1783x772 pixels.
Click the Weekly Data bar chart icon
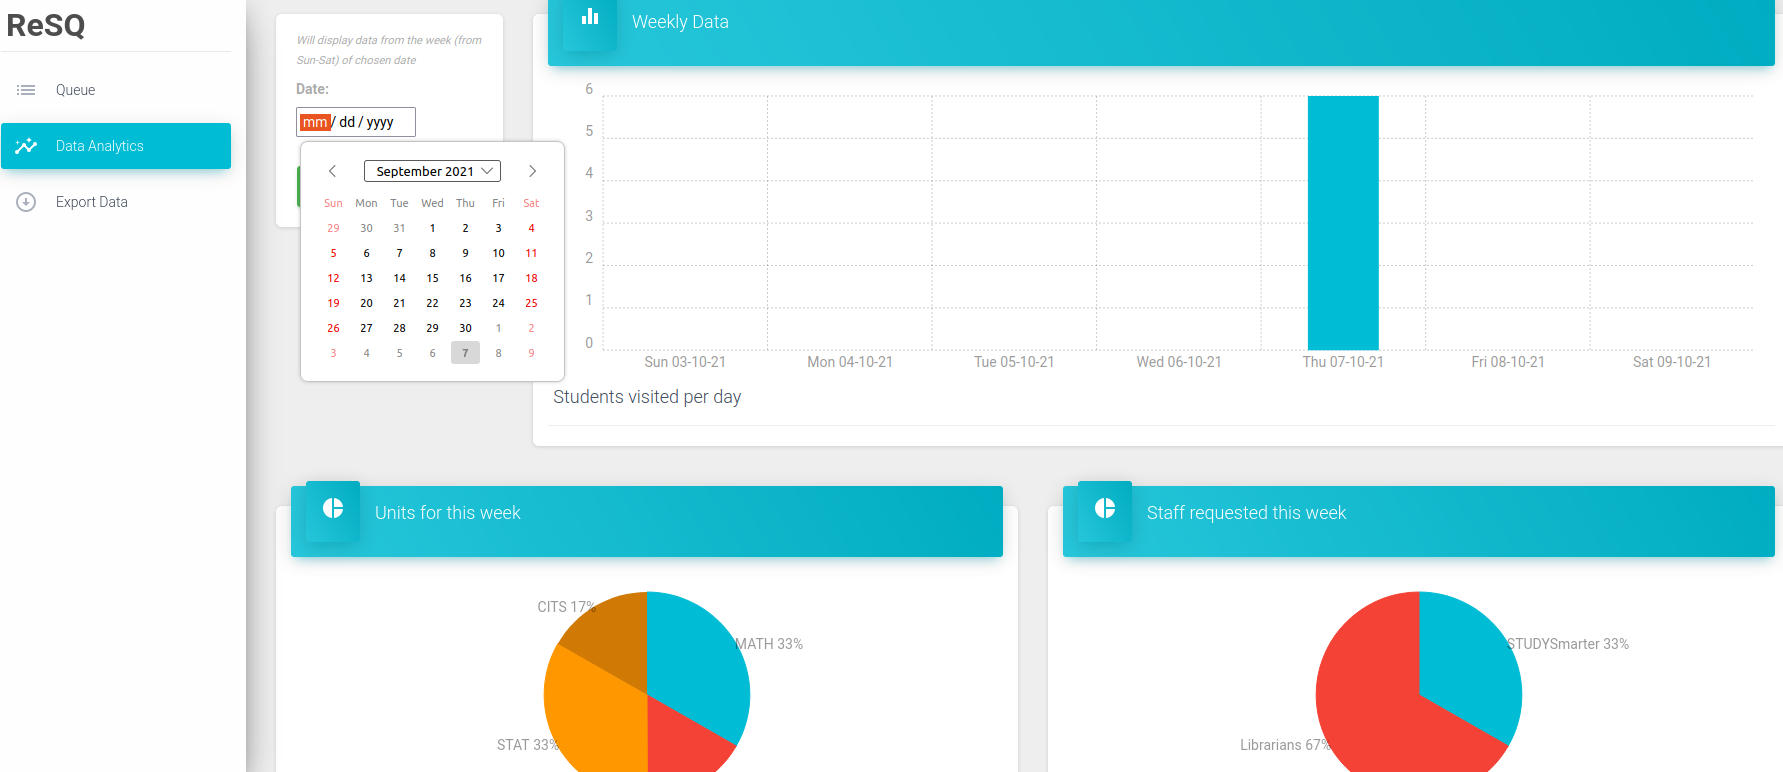[x=590, y=17]
